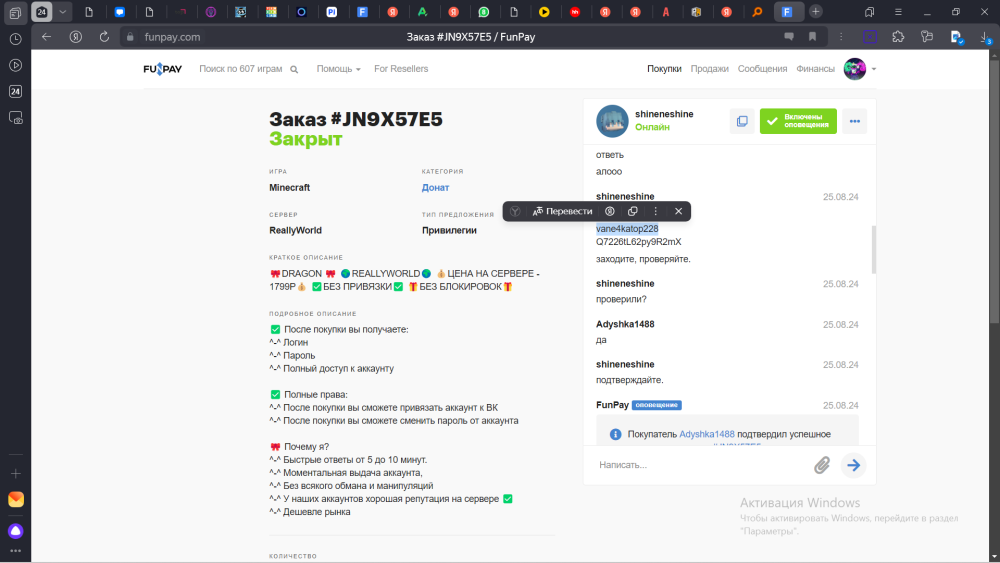Viewport: 1000px width, 563px height.
Task: Expand the profile avatar dropdown arrow
Action: point(874,69)
